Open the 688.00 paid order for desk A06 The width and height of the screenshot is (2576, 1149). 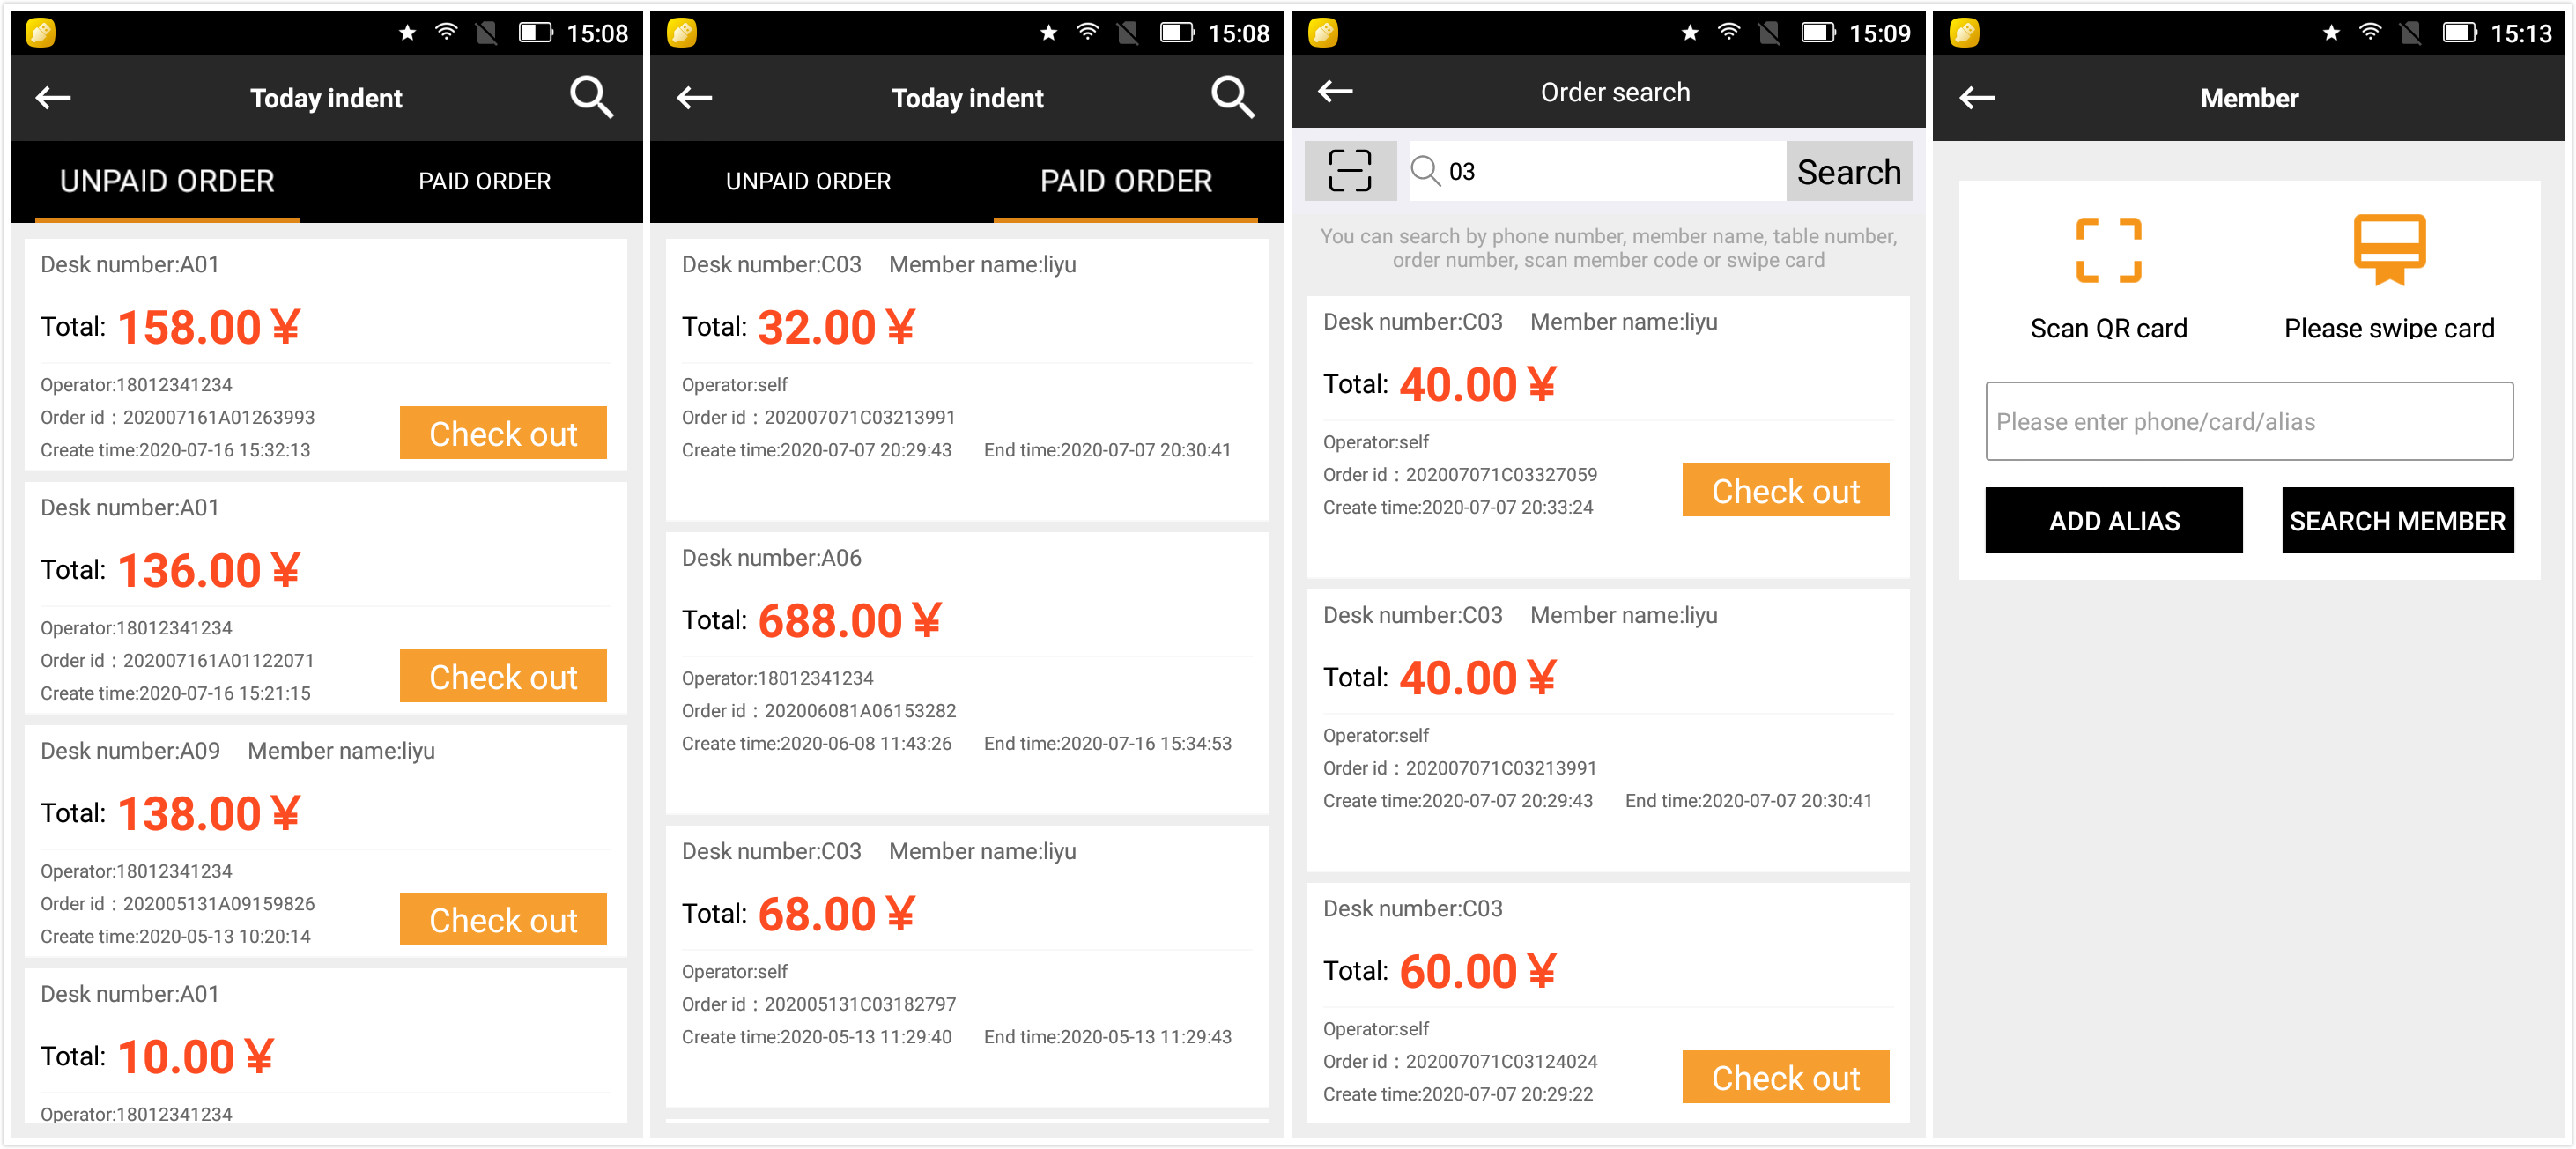[966, 672]
